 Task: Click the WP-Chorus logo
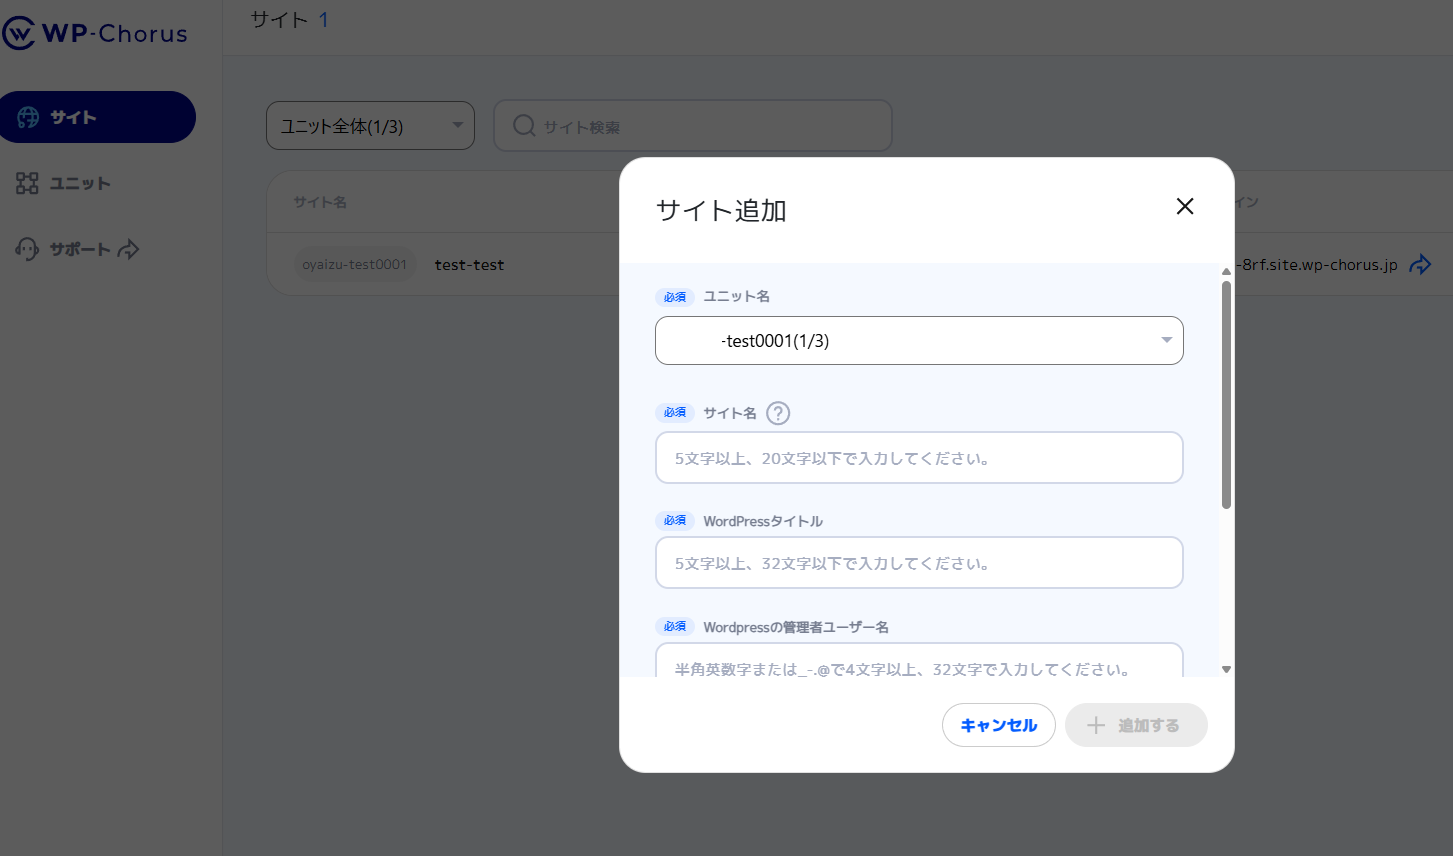95,33
